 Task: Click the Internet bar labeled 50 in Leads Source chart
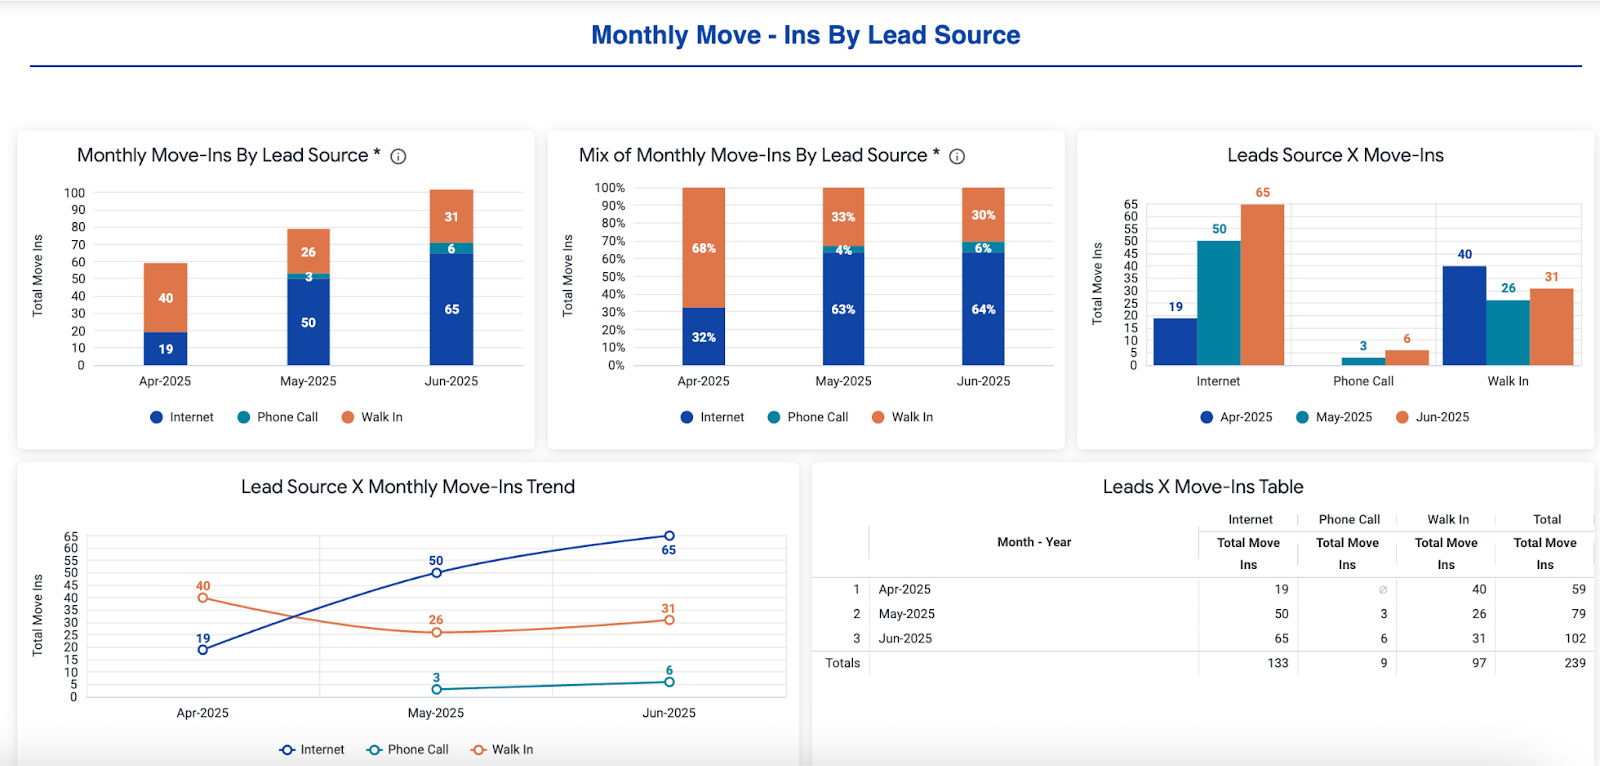pyautogui.click(x=1218, y=300)
